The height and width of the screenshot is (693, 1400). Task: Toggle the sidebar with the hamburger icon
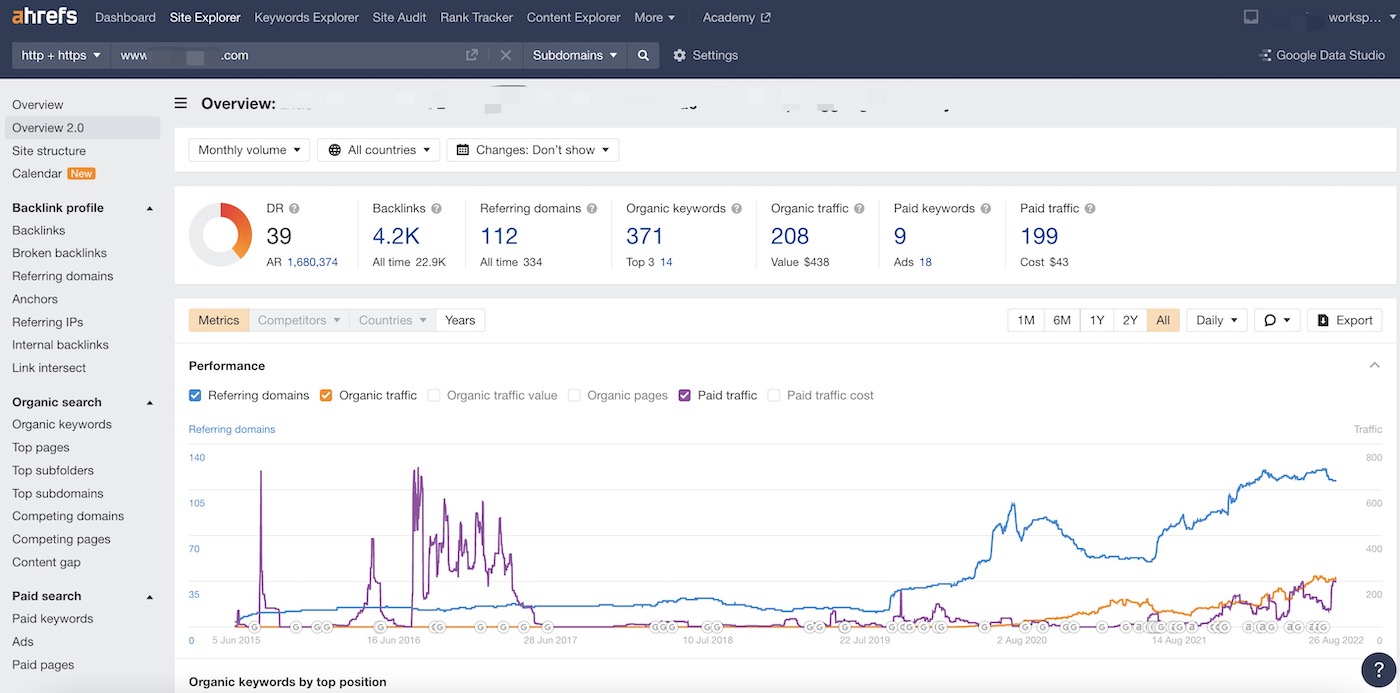pos(181,103)
